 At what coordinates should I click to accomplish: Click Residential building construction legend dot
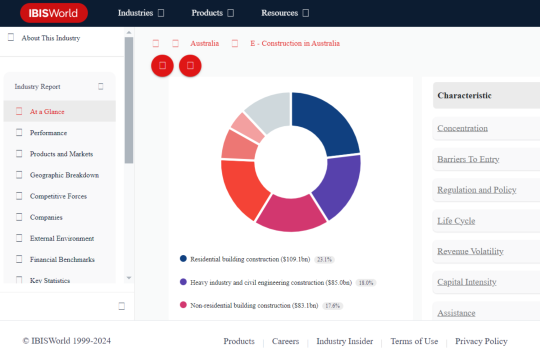tap(183, 258)
